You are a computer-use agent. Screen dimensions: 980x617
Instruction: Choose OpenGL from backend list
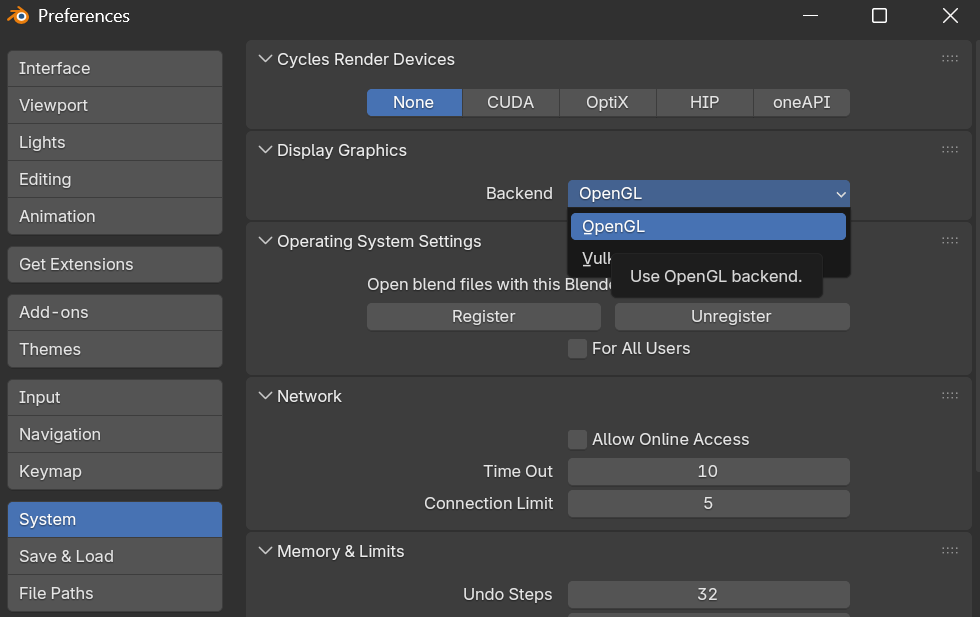tap(708, 226)
